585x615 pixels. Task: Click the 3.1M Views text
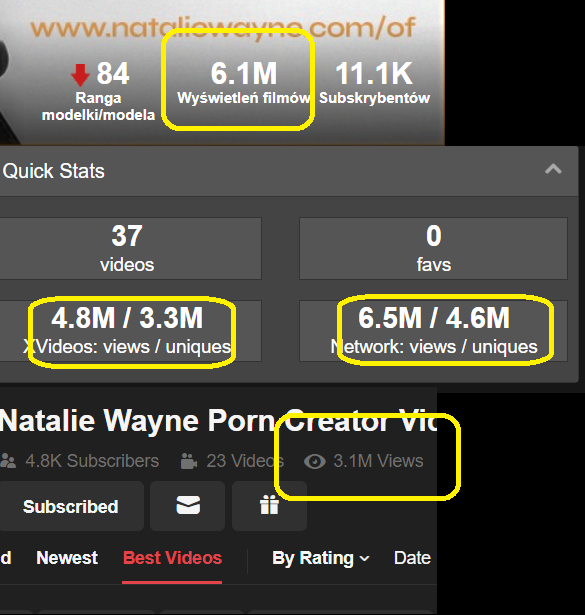click(x=378, y=461)
